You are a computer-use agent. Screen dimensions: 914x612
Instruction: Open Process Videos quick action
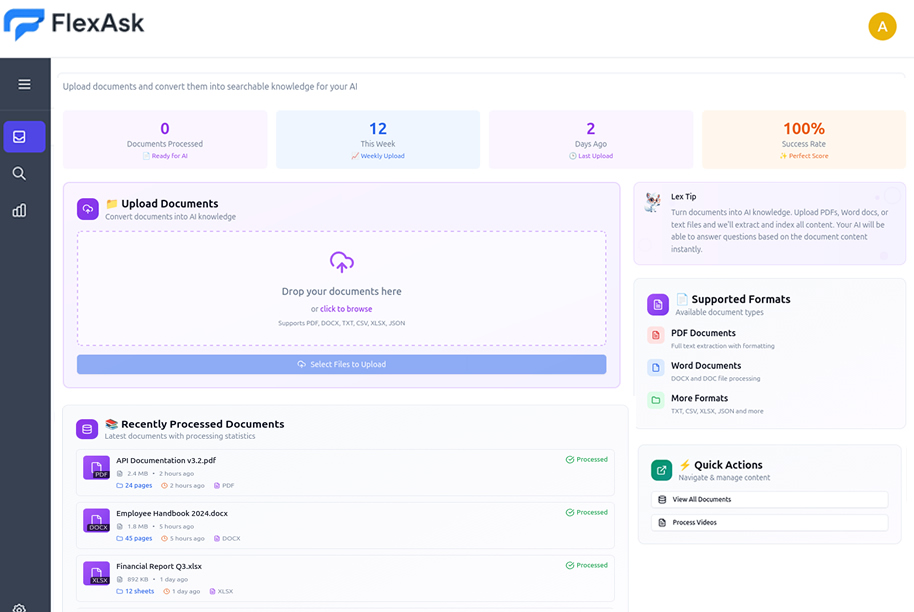[x=769, y=523]
